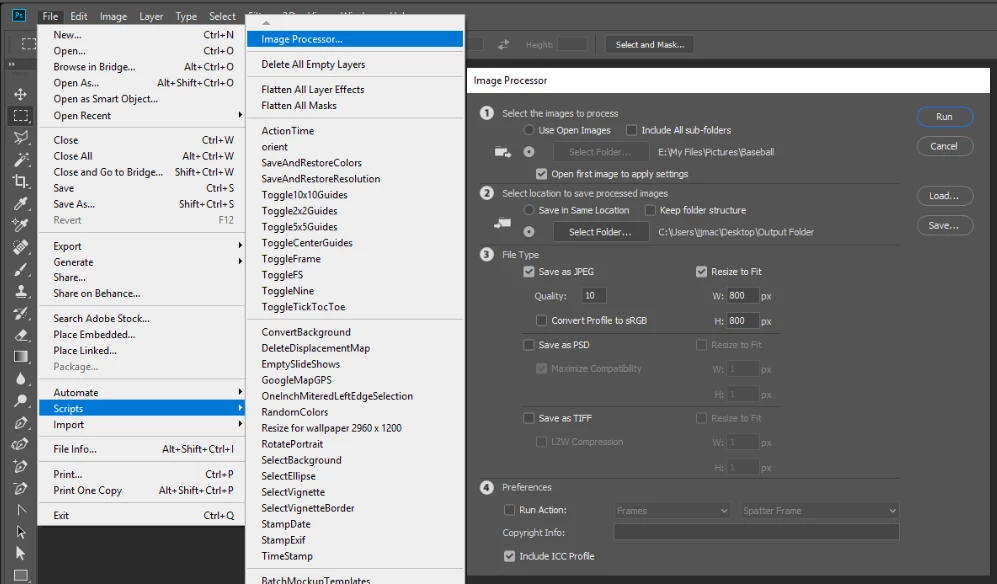Viewport: 997px width, 584px height.
Task: Open the Layer menu
Action: (151, 16)
